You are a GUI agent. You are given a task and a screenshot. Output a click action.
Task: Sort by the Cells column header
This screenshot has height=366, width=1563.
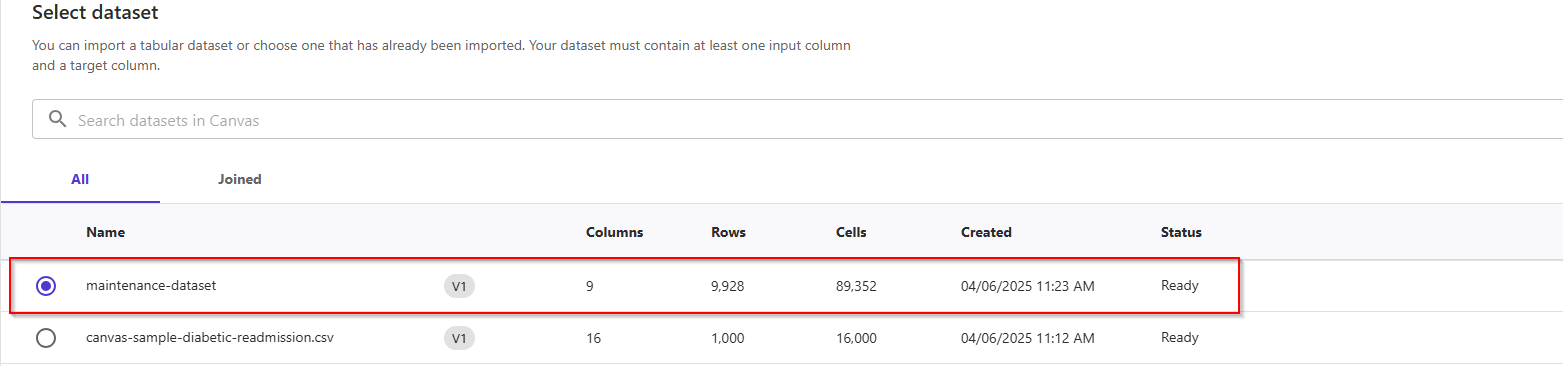tap(851, 232)
